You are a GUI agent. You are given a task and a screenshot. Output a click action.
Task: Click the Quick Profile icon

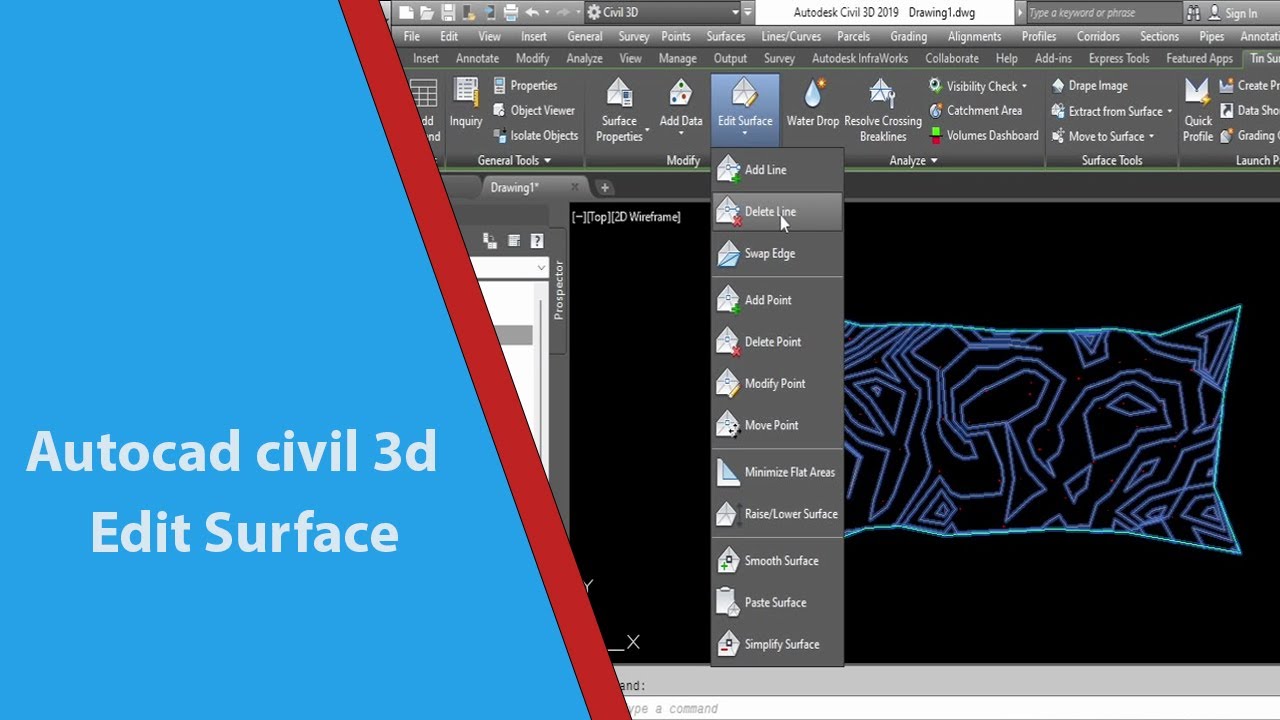1198,93
